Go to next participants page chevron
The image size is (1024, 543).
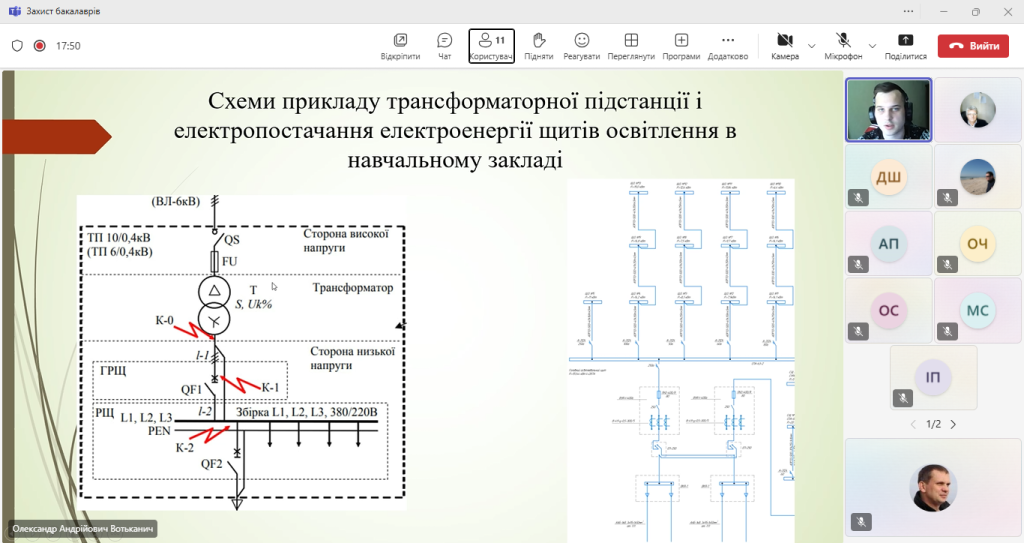coord(953,424)
